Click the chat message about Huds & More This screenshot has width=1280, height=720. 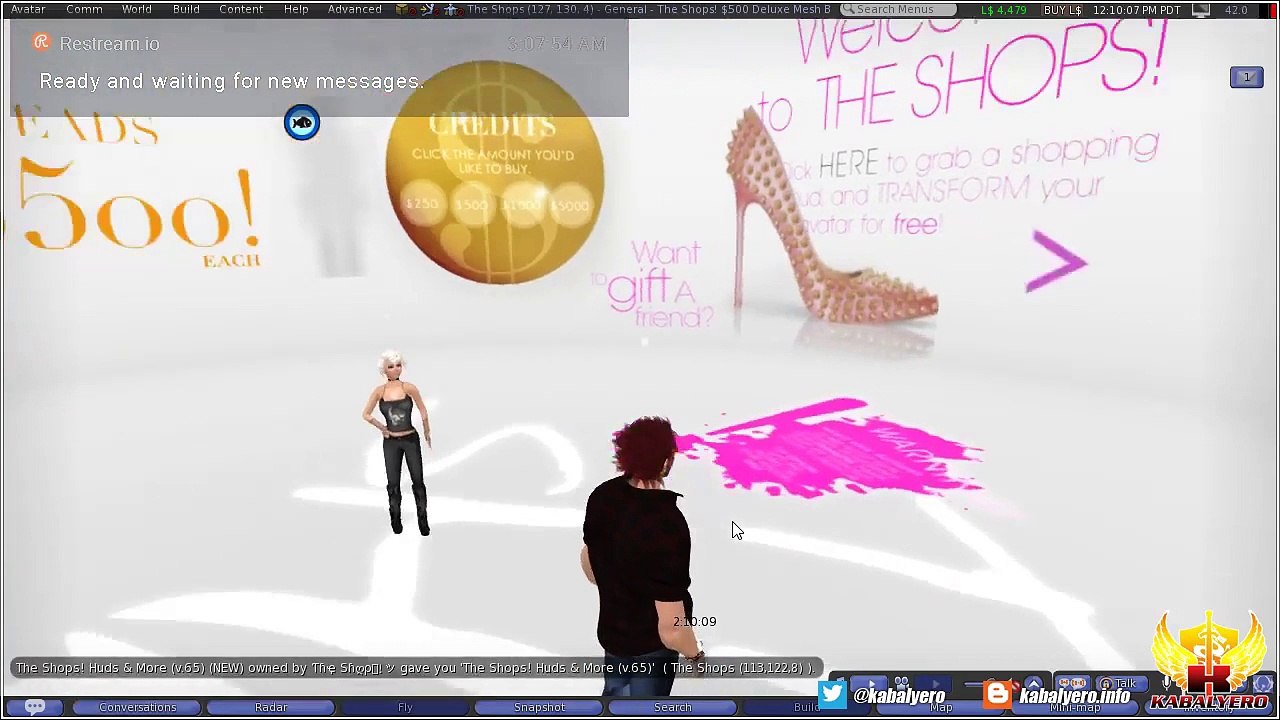click(415, 668)
